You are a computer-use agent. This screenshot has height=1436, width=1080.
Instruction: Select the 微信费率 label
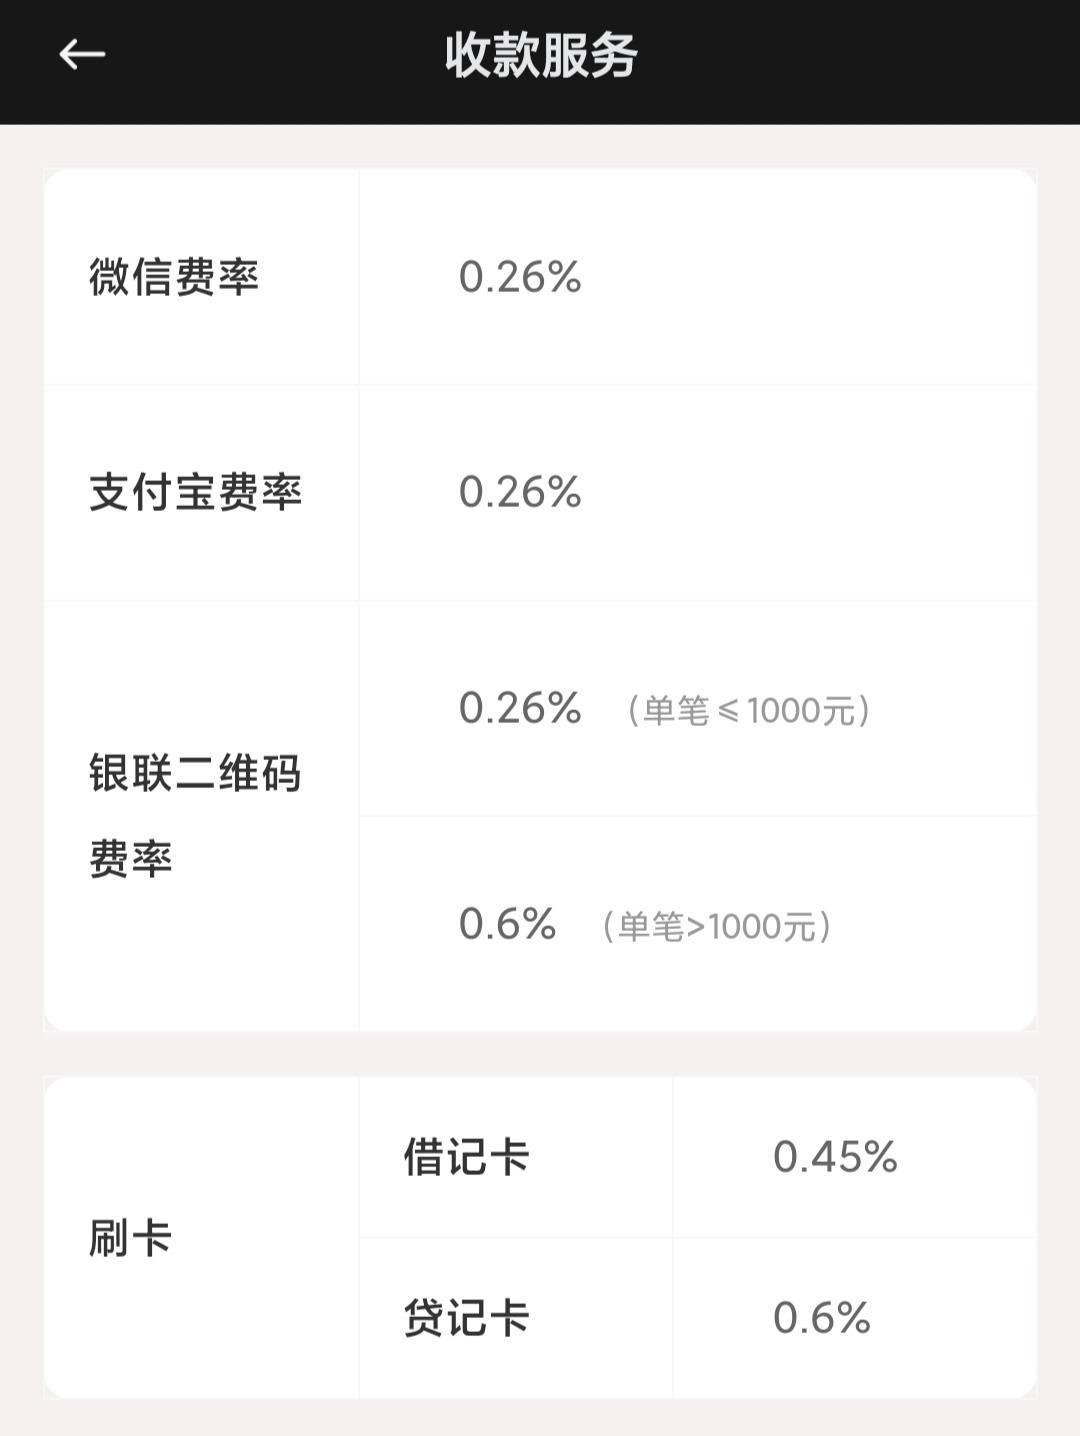[174, 277]
